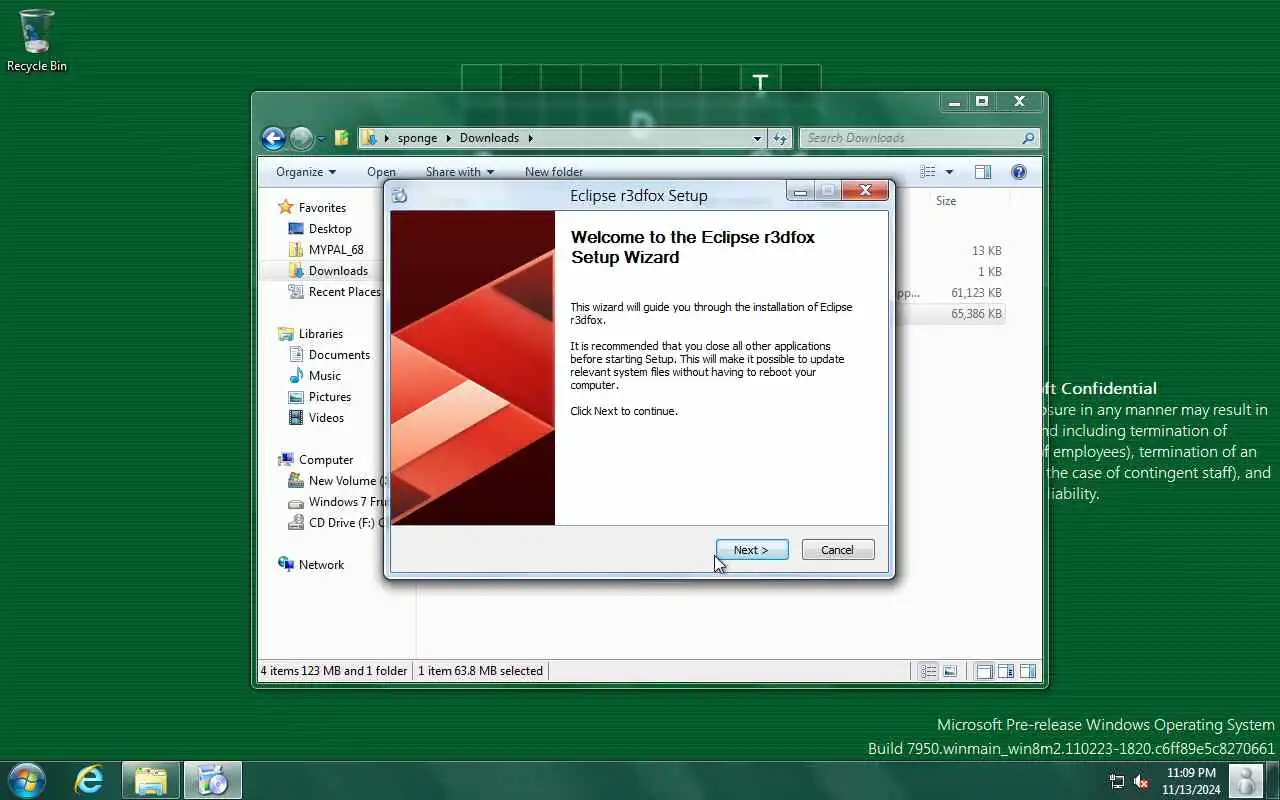Select Desktop under Favorites

pyautogui.click(x=320, y=228)
